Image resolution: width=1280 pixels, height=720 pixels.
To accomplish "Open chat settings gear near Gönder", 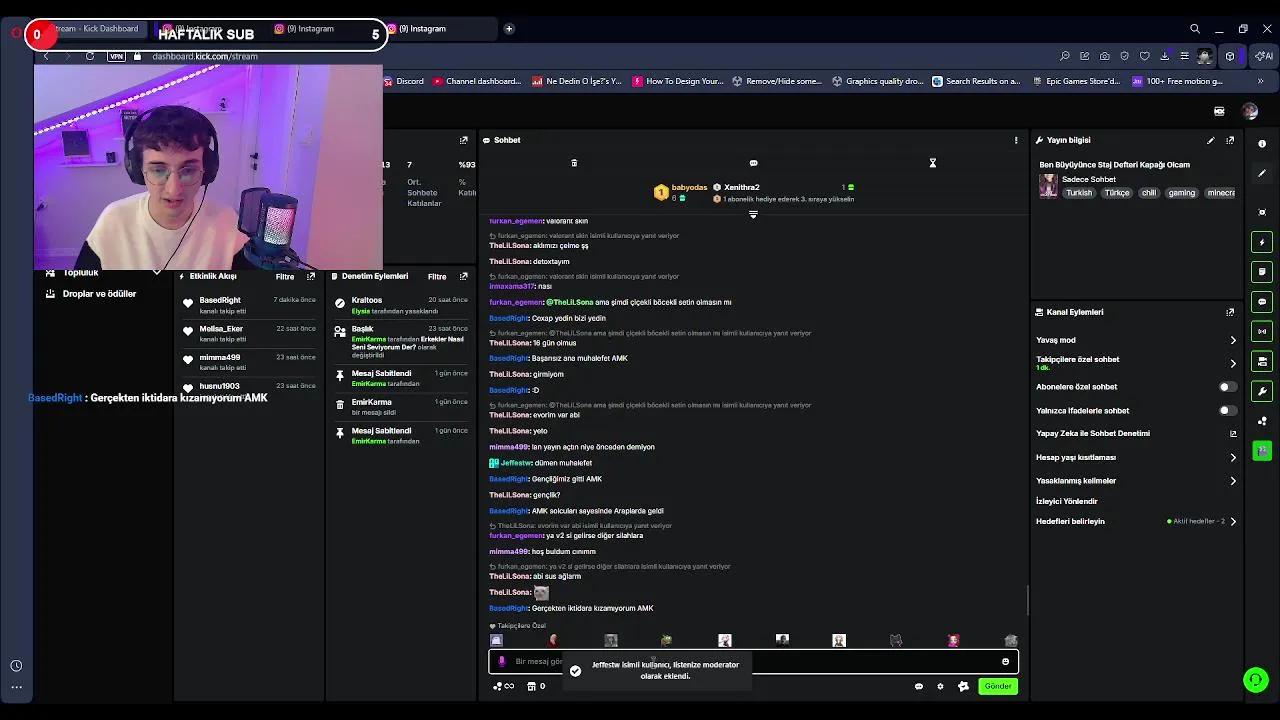I will (940, 686).
